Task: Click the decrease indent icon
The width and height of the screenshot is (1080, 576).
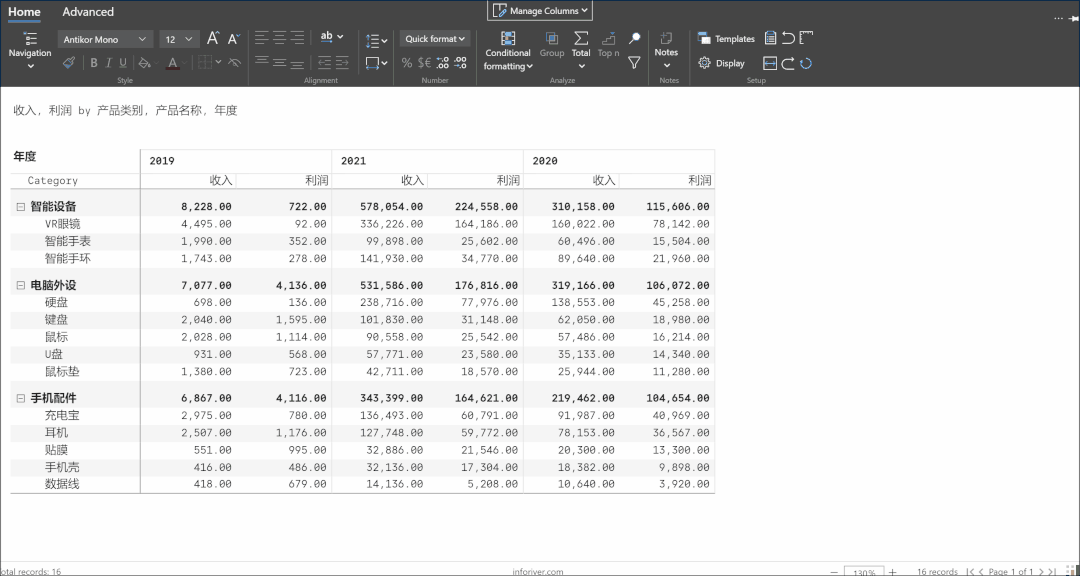Action: coord(324,63)
